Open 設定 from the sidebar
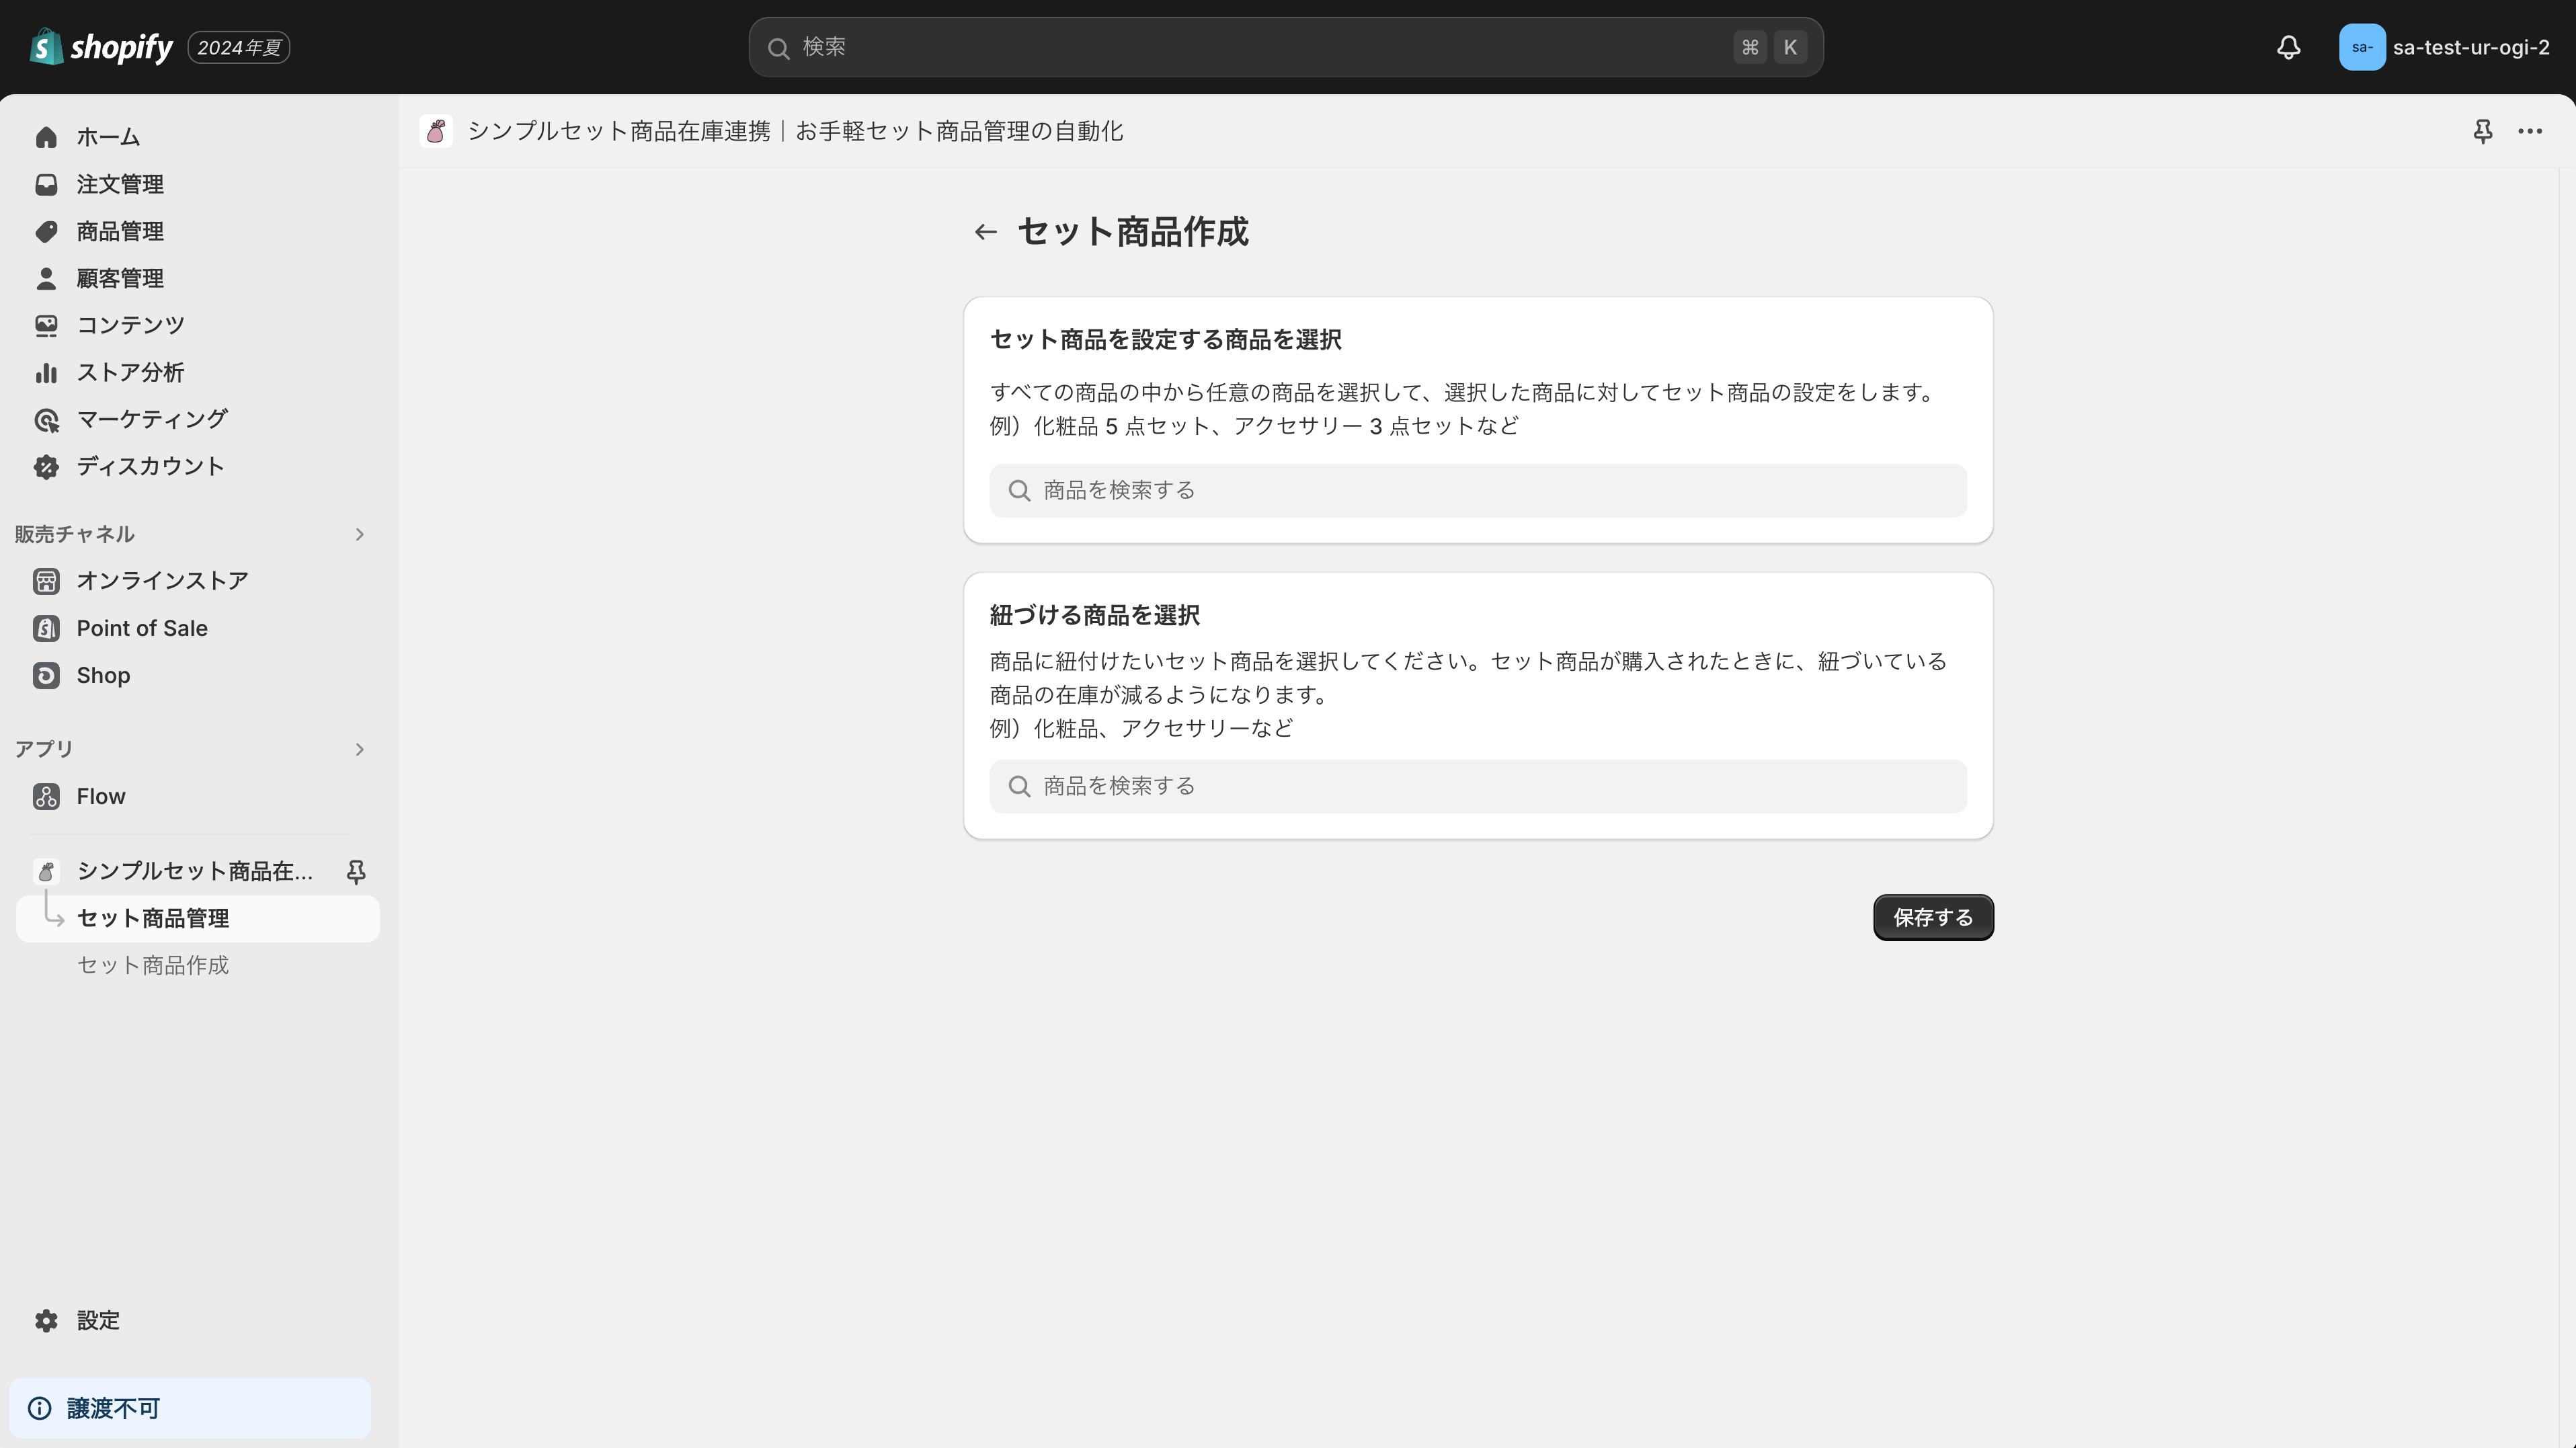 [98, 1320]
